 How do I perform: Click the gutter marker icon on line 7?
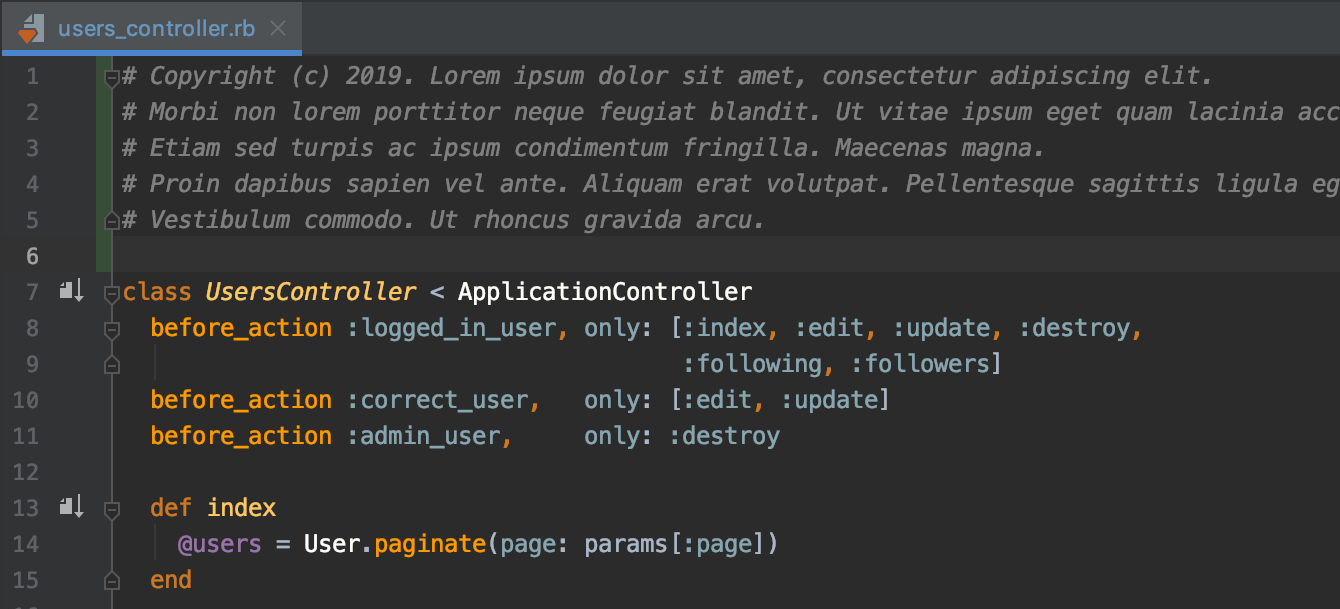click(x=71, y=292)
